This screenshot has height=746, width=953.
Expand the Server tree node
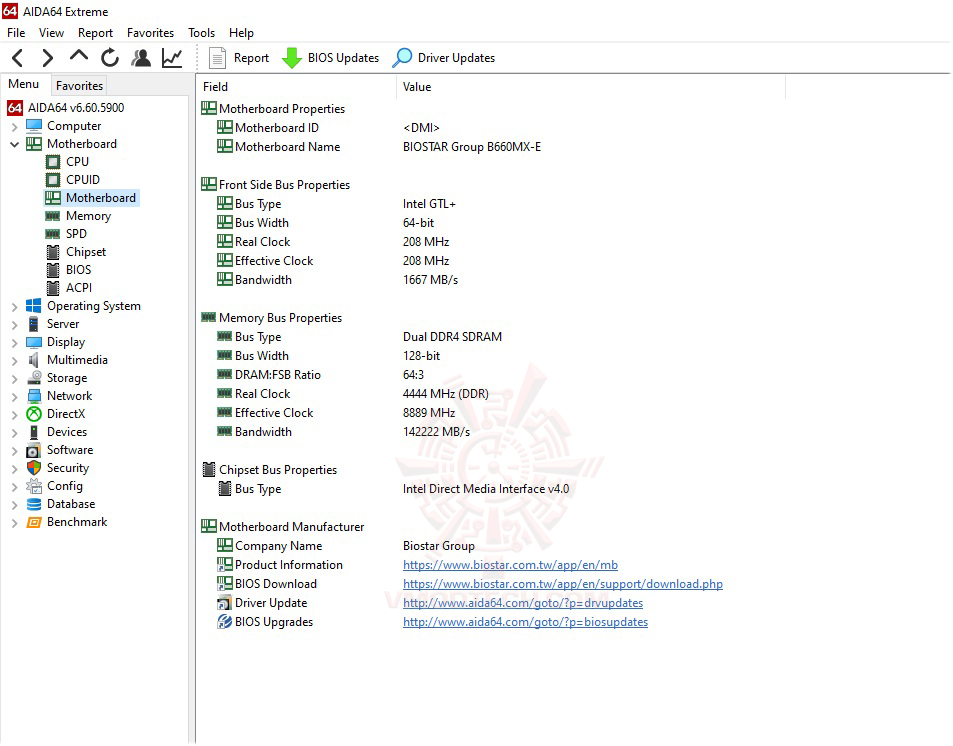[15, 325]
